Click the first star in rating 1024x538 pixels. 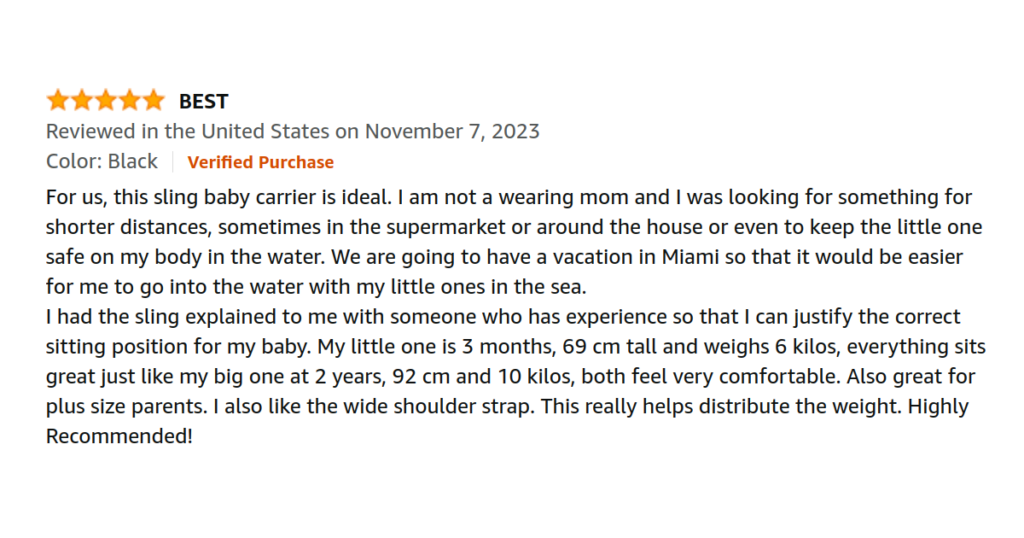click(58, 101)
